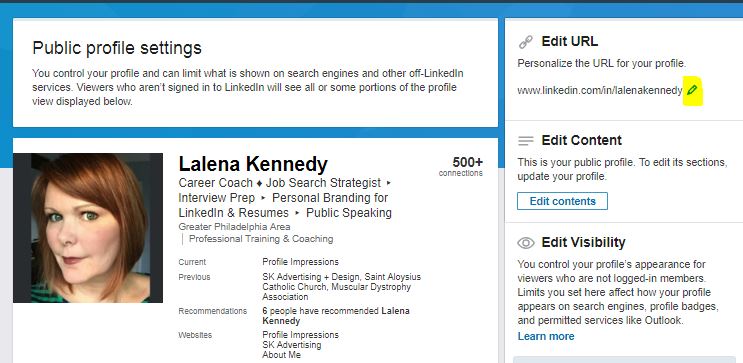Click the chain link icon beside Edit URL

coord(526,42)
